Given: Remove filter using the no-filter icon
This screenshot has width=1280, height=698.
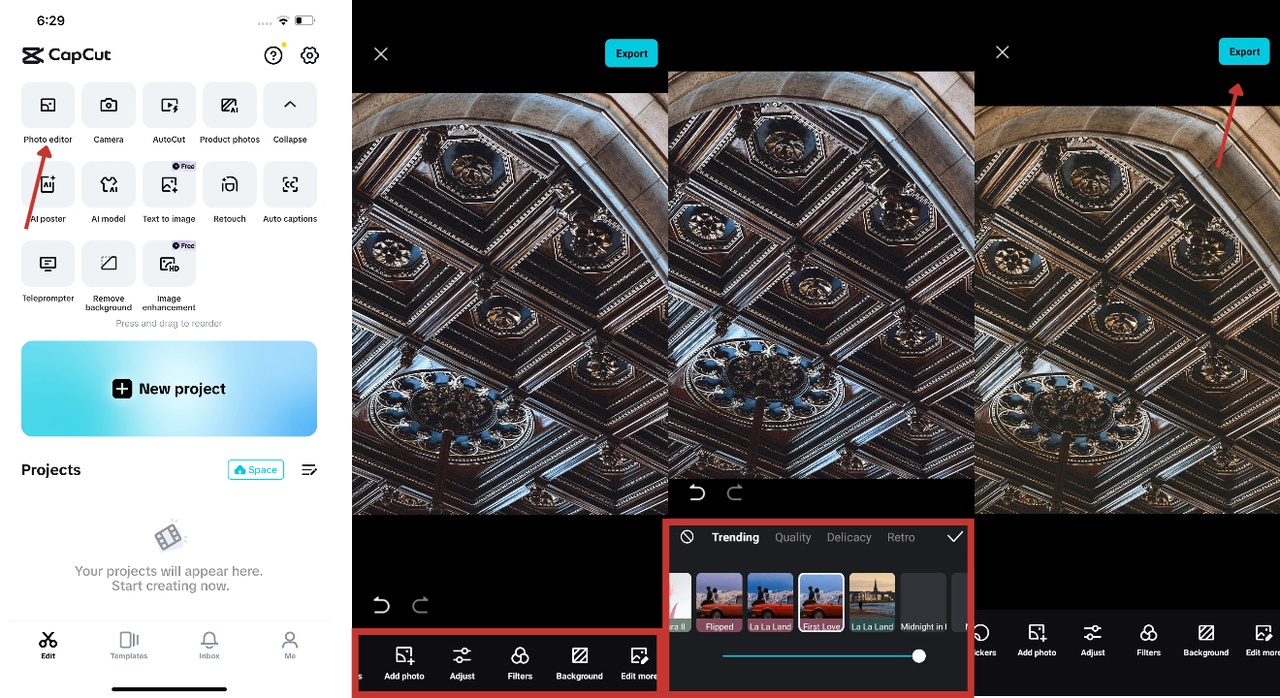Looking at the screenshot, I should (687, 537).
